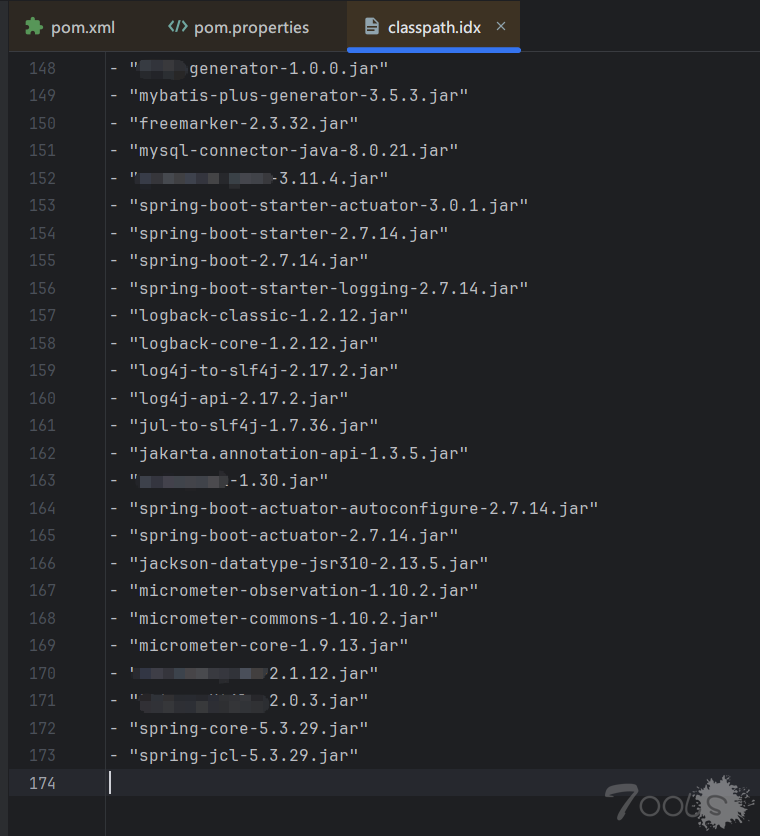This screenshot has height=836, width=760.
Task: Click line "logback-classic-1.2.12.jar"
Action: [268, 316]
